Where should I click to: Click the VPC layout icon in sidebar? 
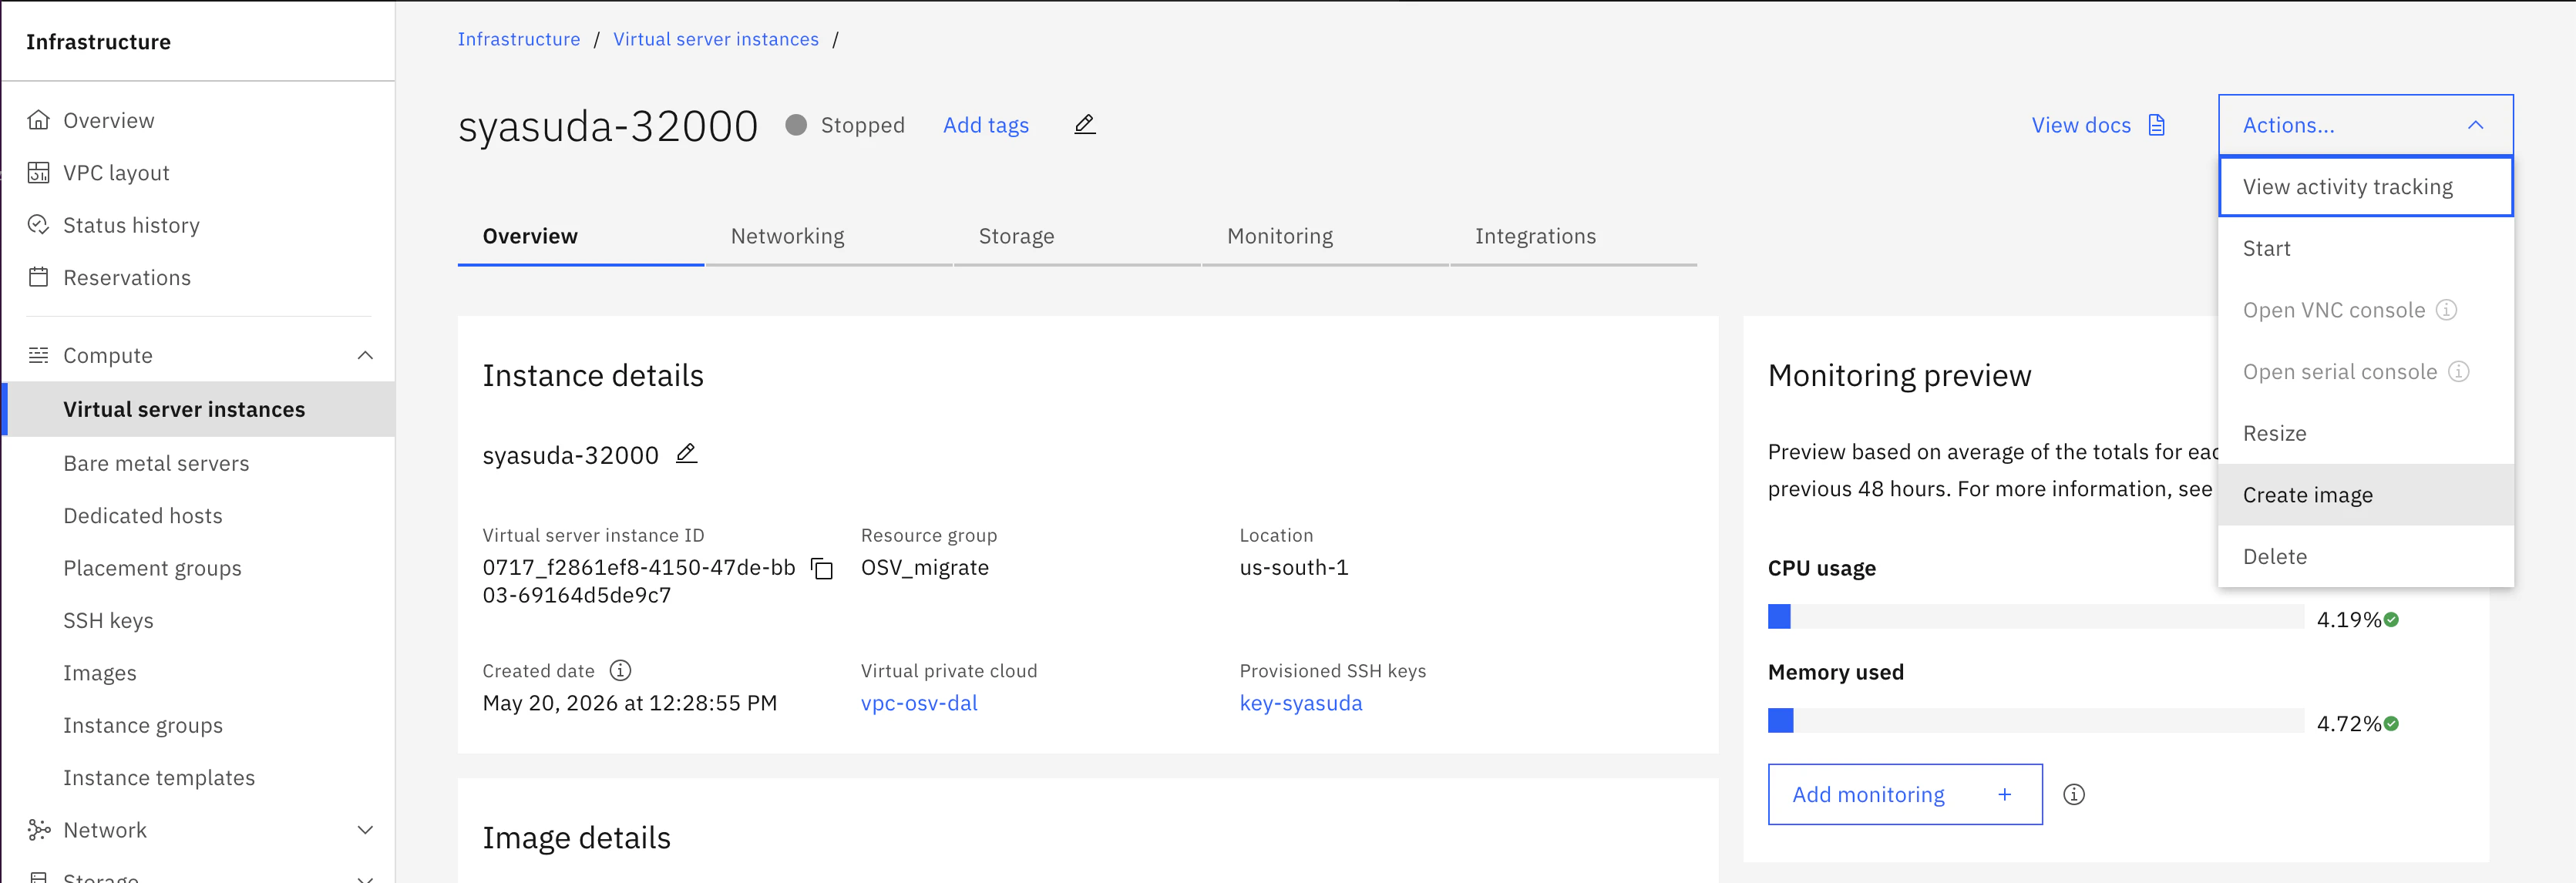[38, 173]
